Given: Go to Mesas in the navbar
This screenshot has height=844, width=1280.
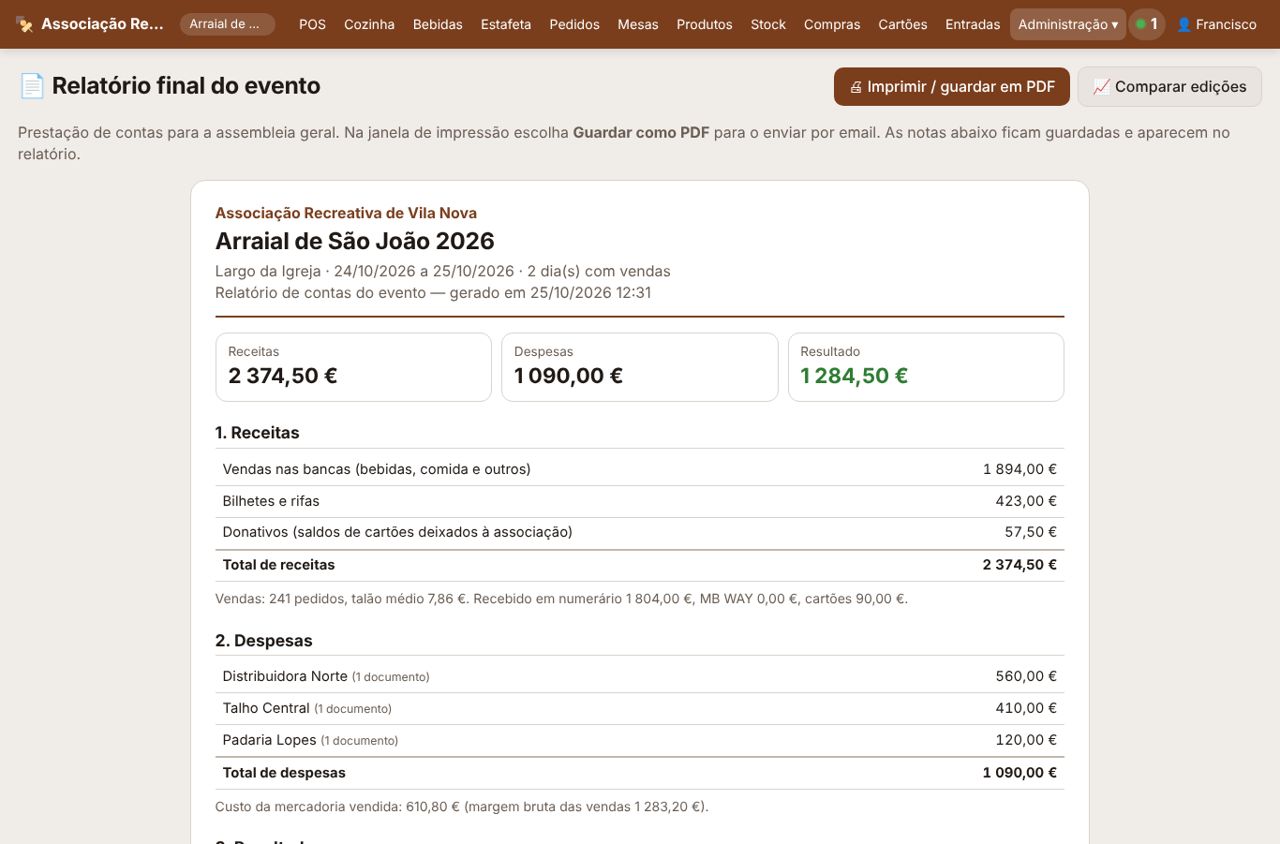Looking at the screenshot, I should (x=638, y=24).
